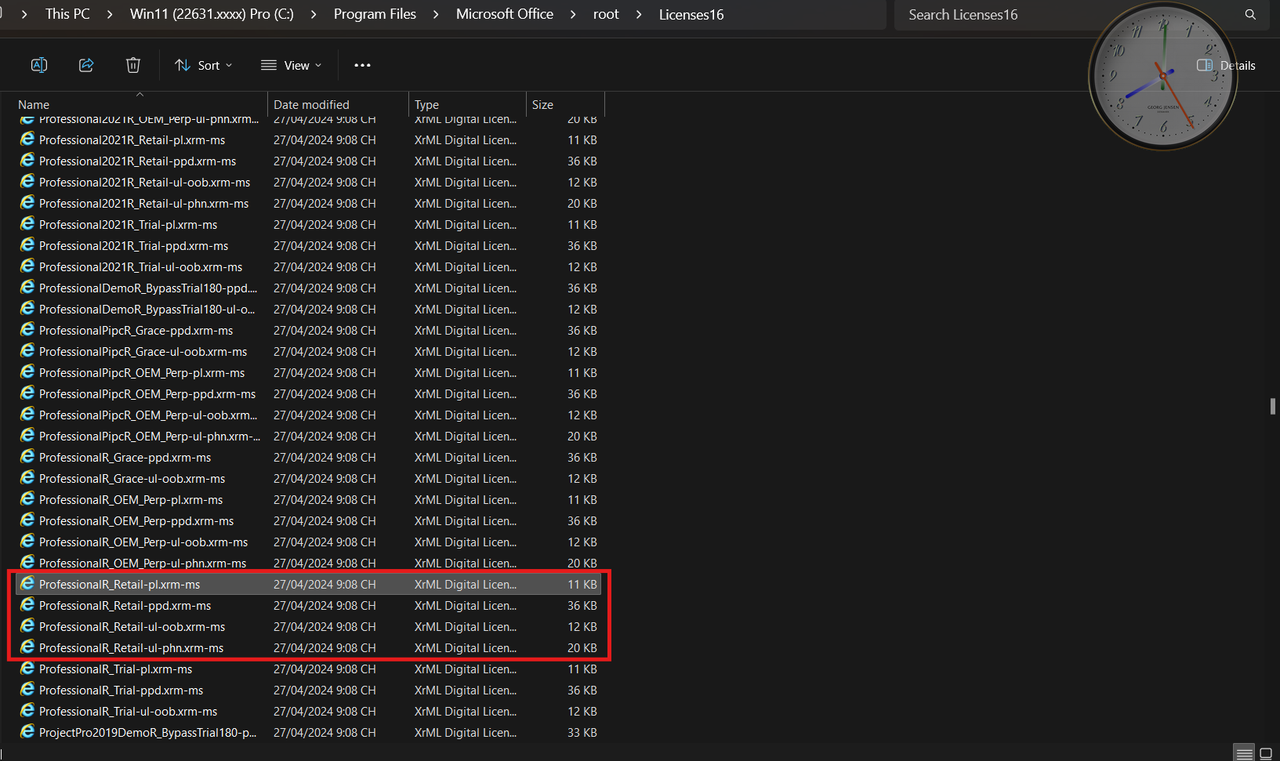Screen dimensions: 1280x761
Task: Click the Rename icon in the toolbar
Action: 39,65
